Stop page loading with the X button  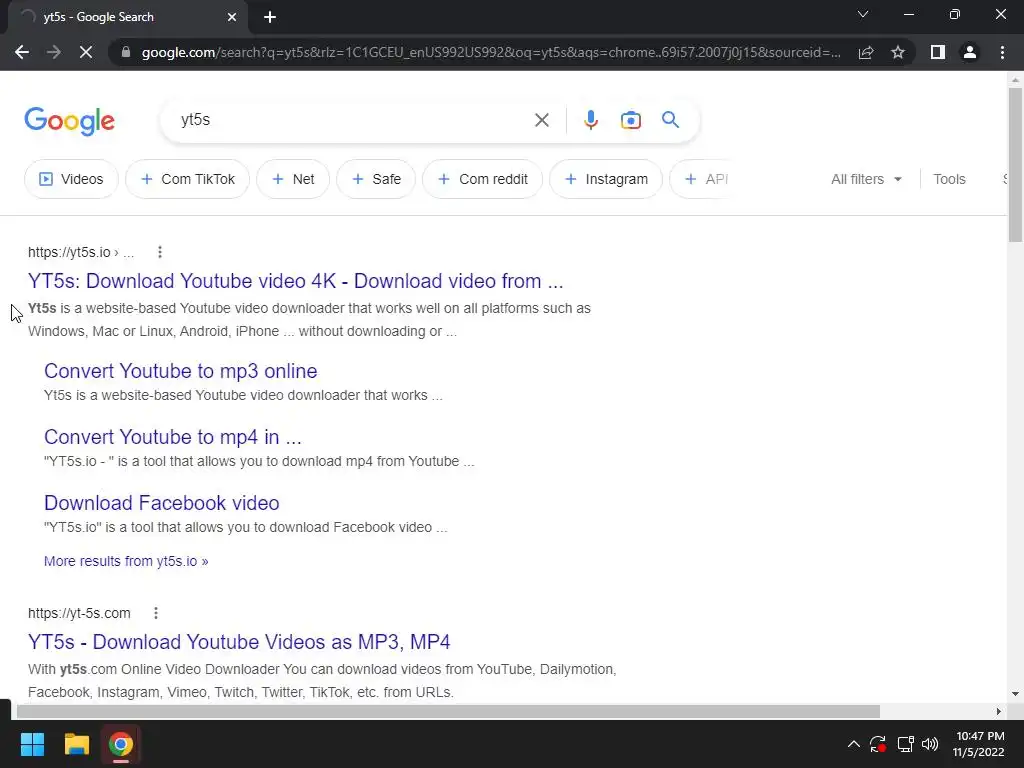(x=86, y=52)
